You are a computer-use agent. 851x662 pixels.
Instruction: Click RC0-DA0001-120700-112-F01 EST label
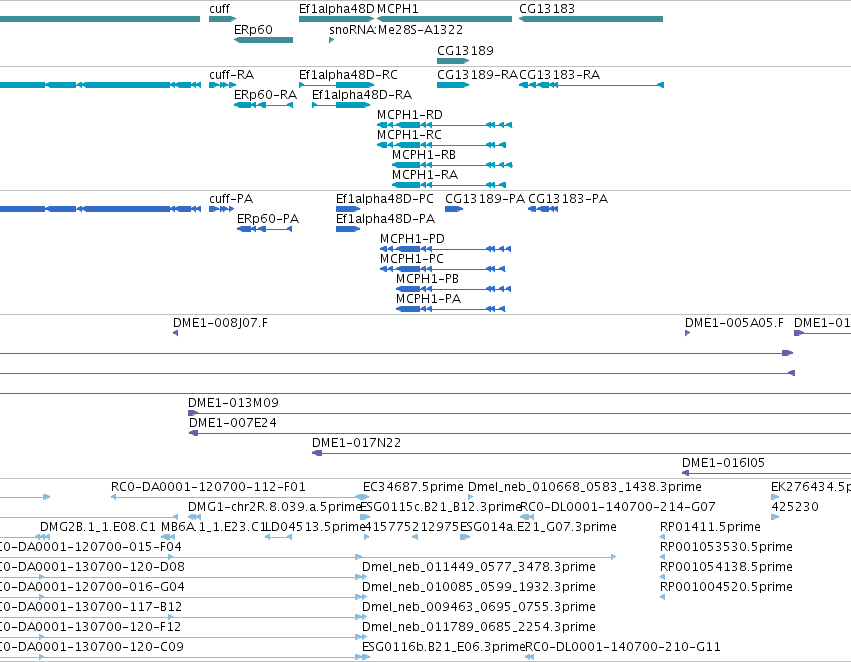tap(208, 487)
